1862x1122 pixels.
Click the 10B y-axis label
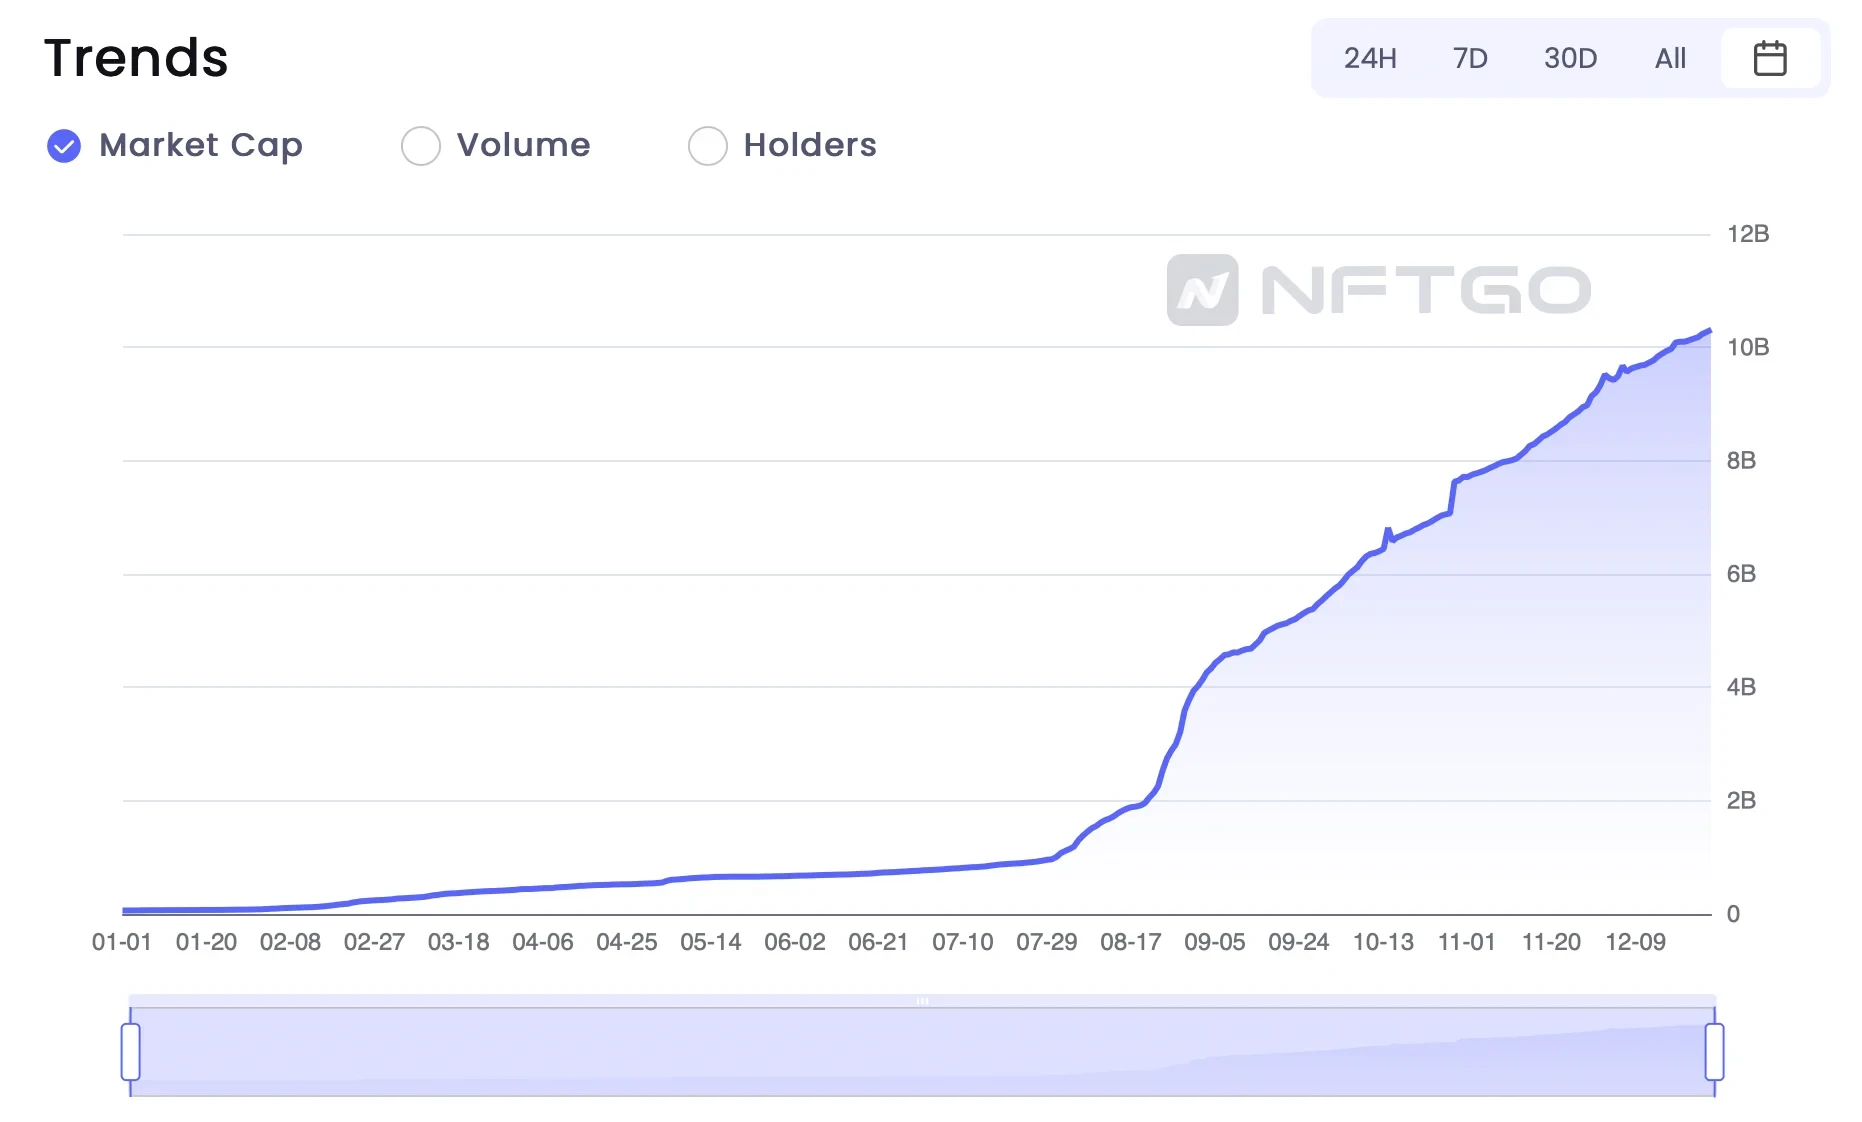pos(1747,347)
